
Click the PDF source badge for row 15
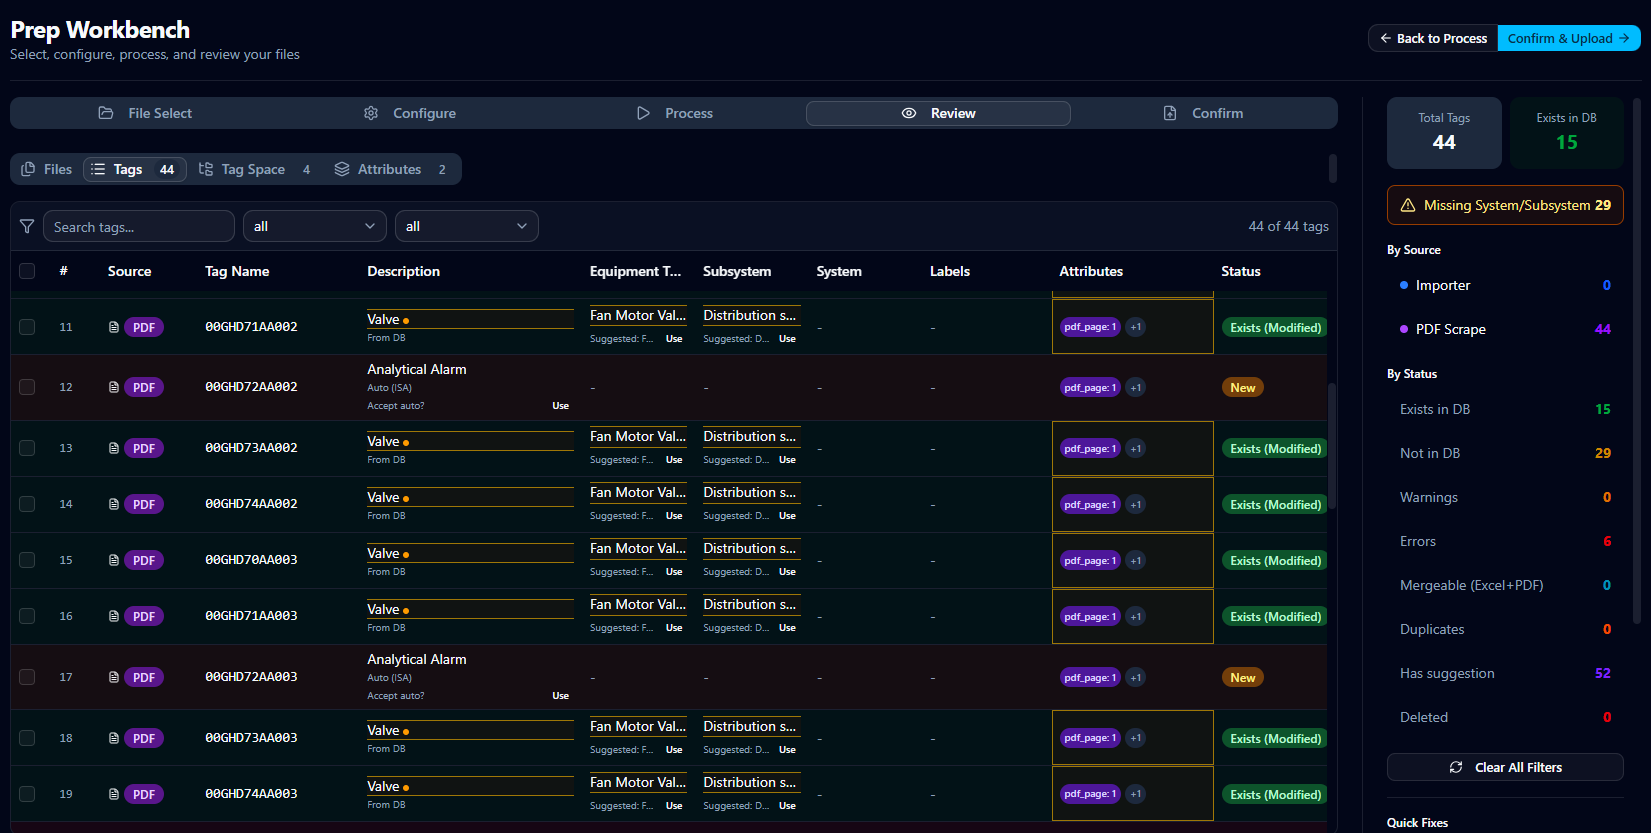144,560
